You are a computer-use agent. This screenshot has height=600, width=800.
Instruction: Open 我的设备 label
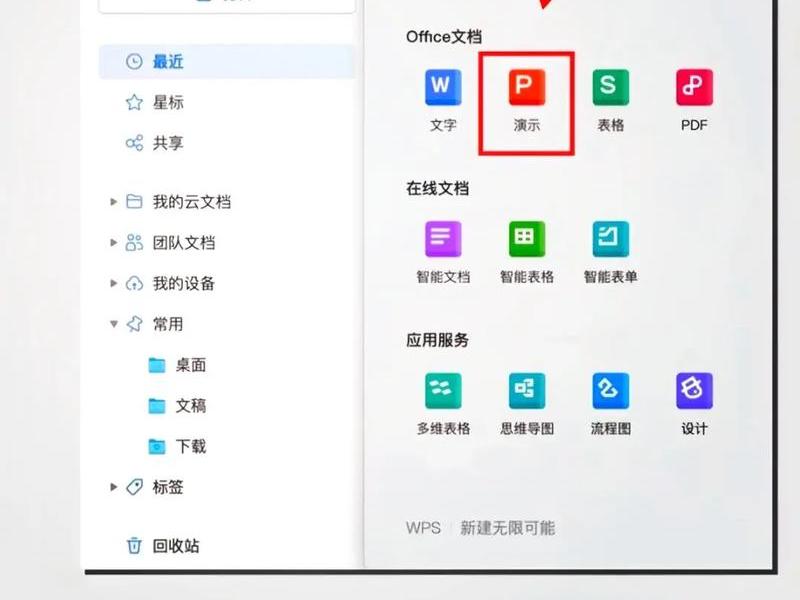(184, 283)
